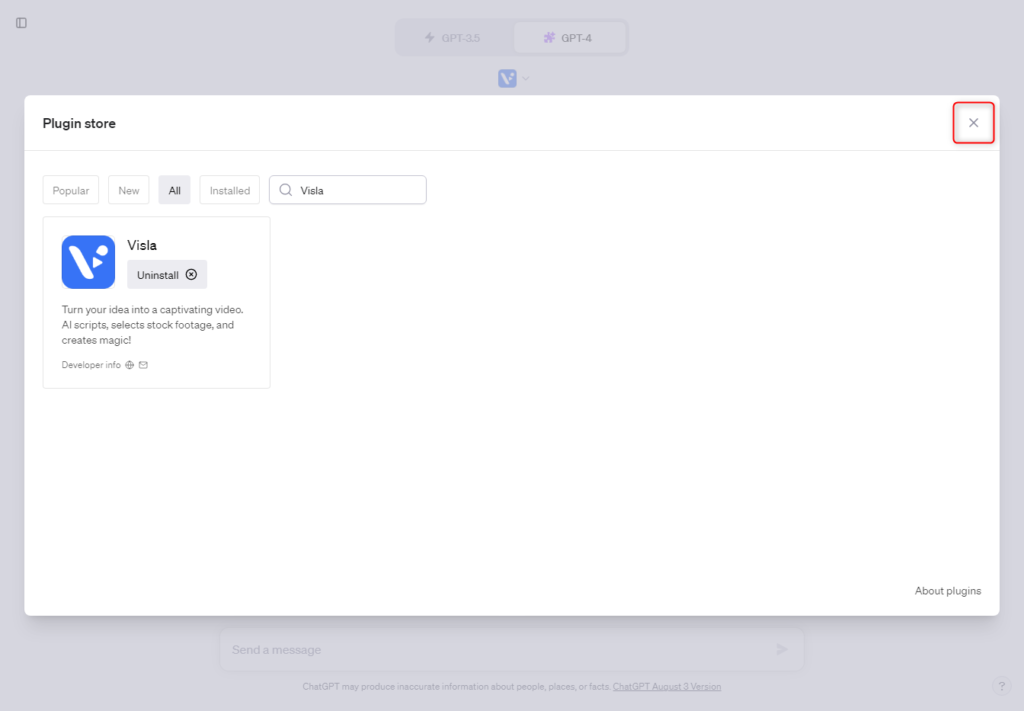Click the Visla plugin logo on the card
The width and height of the screenshot is (1024, 711).
[x=87, y=263]
